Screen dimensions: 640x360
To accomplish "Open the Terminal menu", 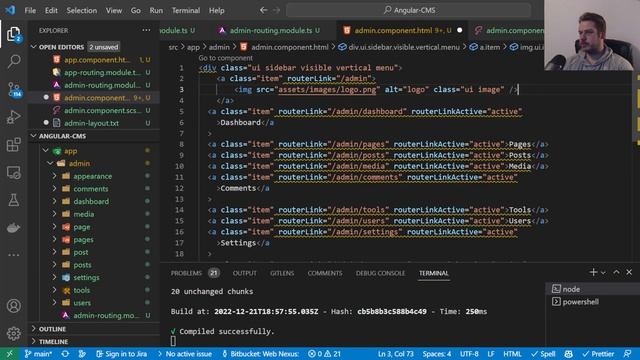I will 186,10.
